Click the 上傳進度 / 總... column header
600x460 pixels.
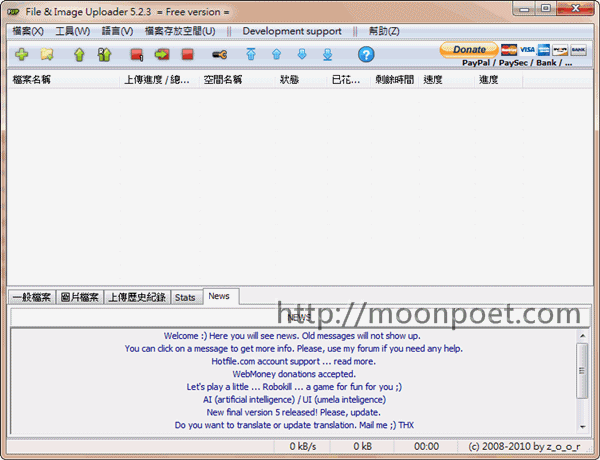pyautogui.click(x=159, y=80)
